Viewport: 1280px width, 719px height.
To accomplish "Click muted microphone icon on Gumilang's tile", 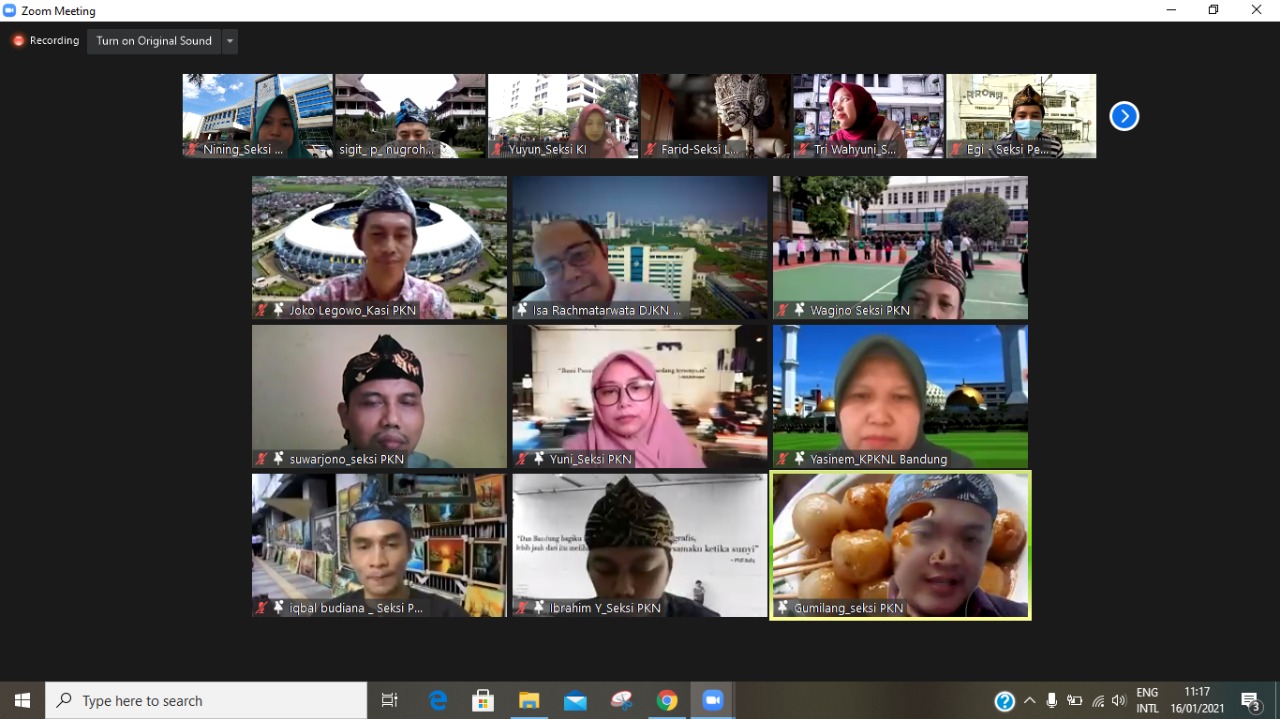I will click(x=781, y=608).
